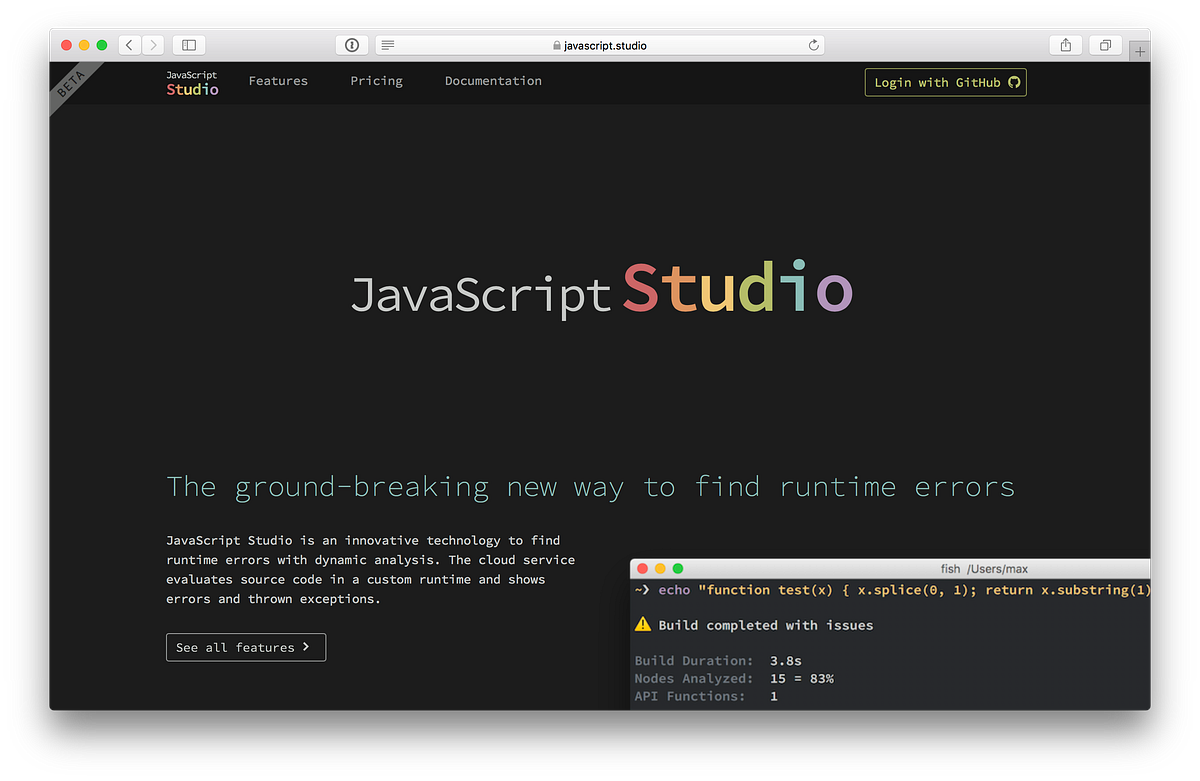The width and height of the screenshot is (1200, 781).
Task: Open the Features menu item
Action: (x=278, y=81)
